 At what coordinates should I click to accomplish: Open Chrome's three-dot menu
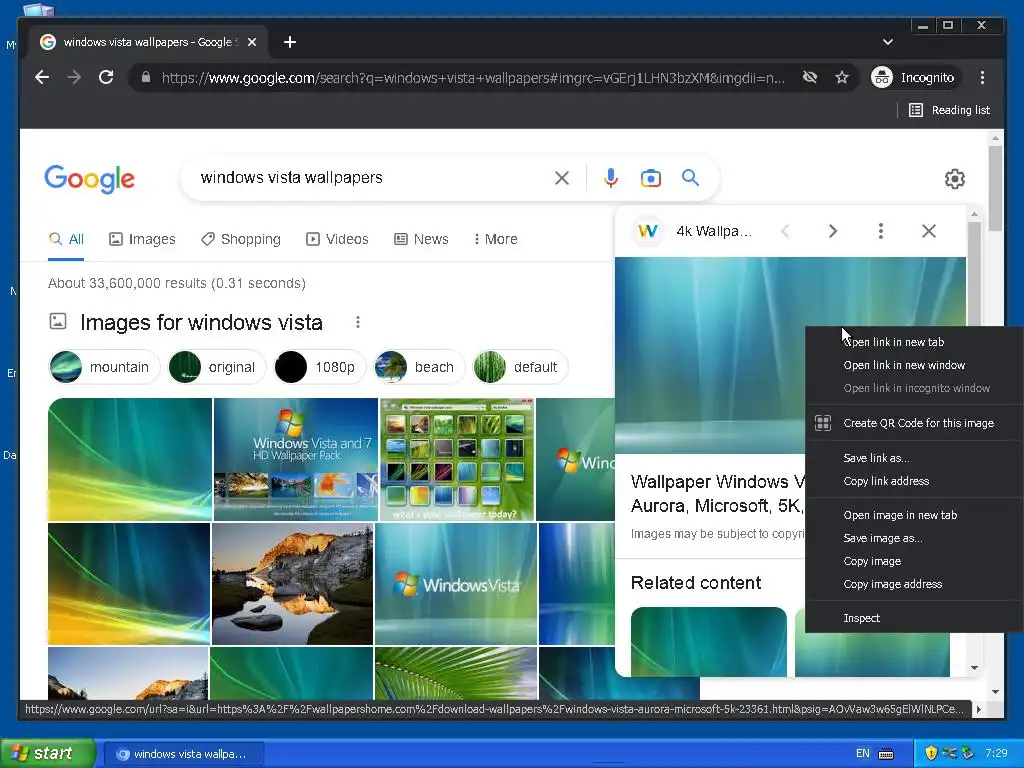click(x=982, y=78)
